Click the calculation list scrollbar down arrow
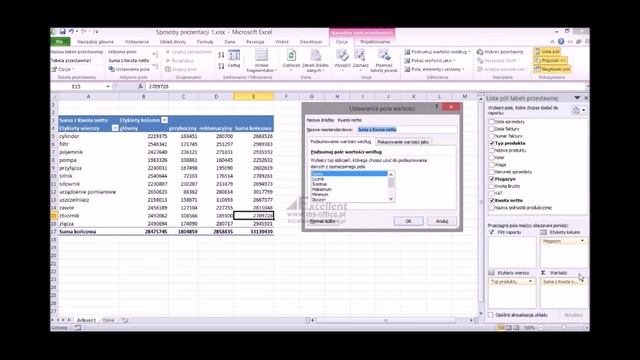 391,199
